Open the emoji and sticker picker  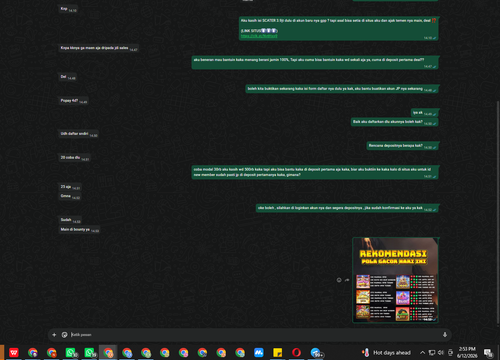click(64, 335)
